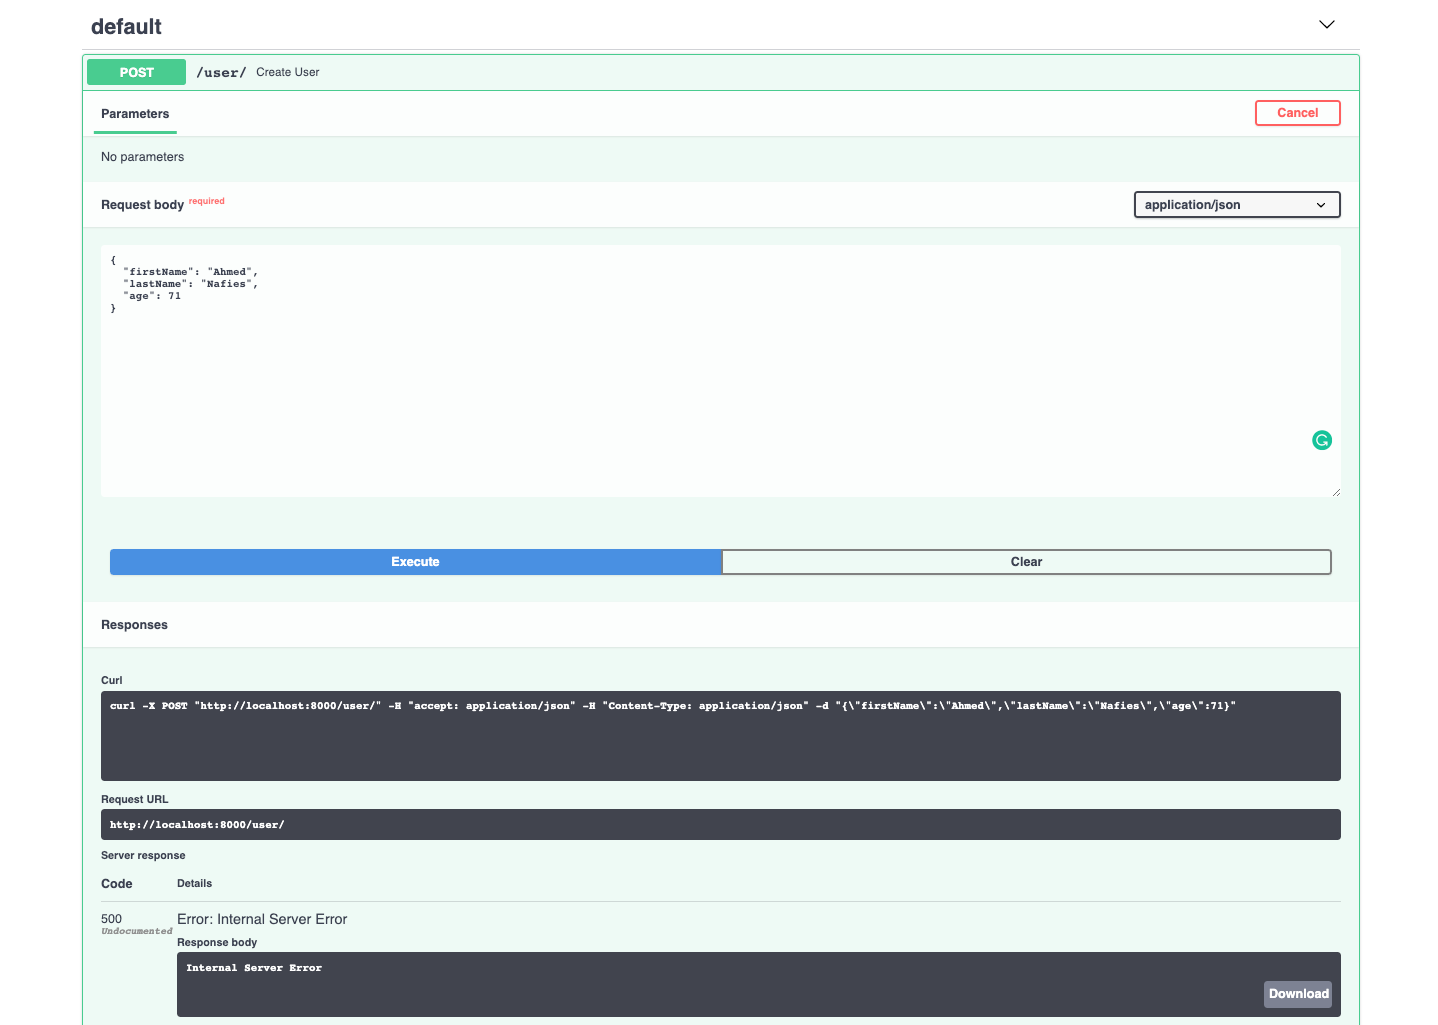
Task: Click the Cancel button
Action: (1297, 112)
